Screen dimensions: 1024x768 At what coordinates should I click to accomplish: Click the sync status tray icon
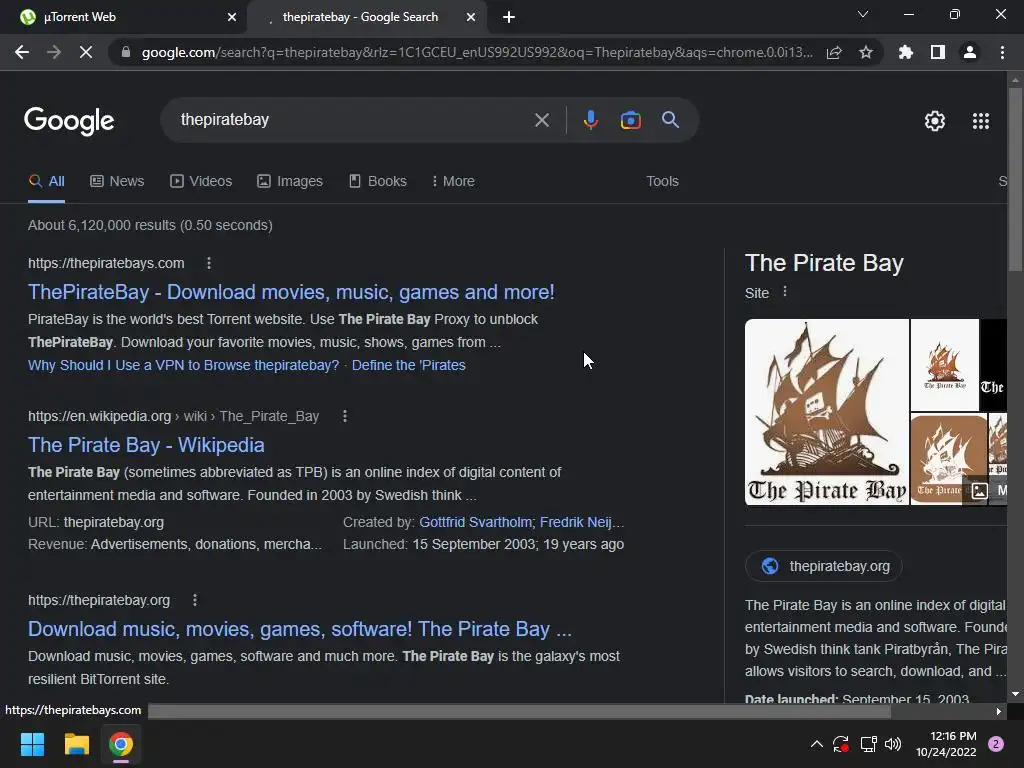point(840,744)
